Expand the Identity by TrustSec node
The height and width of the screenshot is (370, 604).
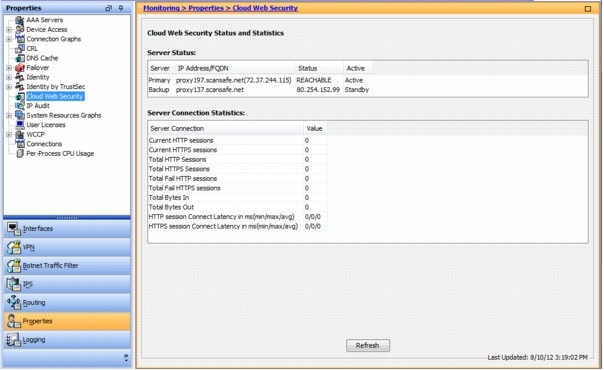(9, 87)
